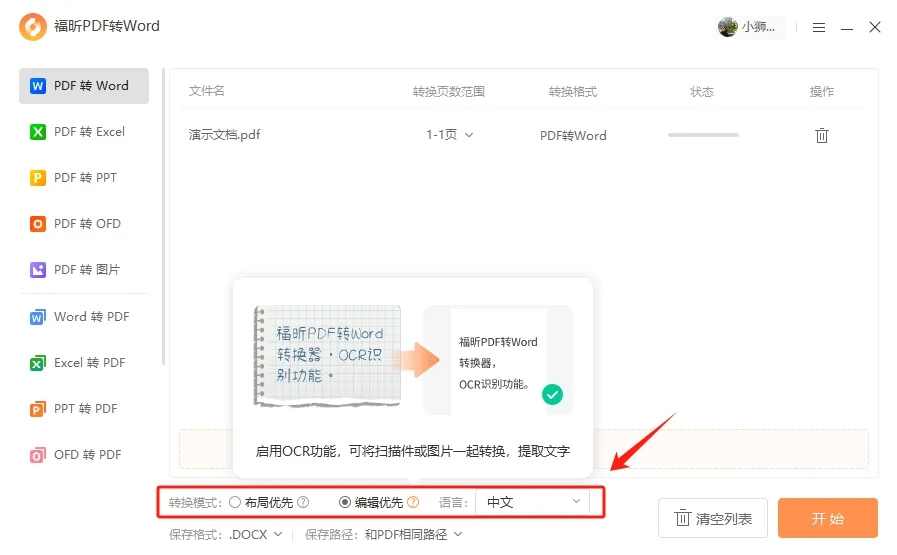This screenshot has height=555, width=897.
Task: Switch to PDF 转 Excel mode
Action: pos(84,132)
